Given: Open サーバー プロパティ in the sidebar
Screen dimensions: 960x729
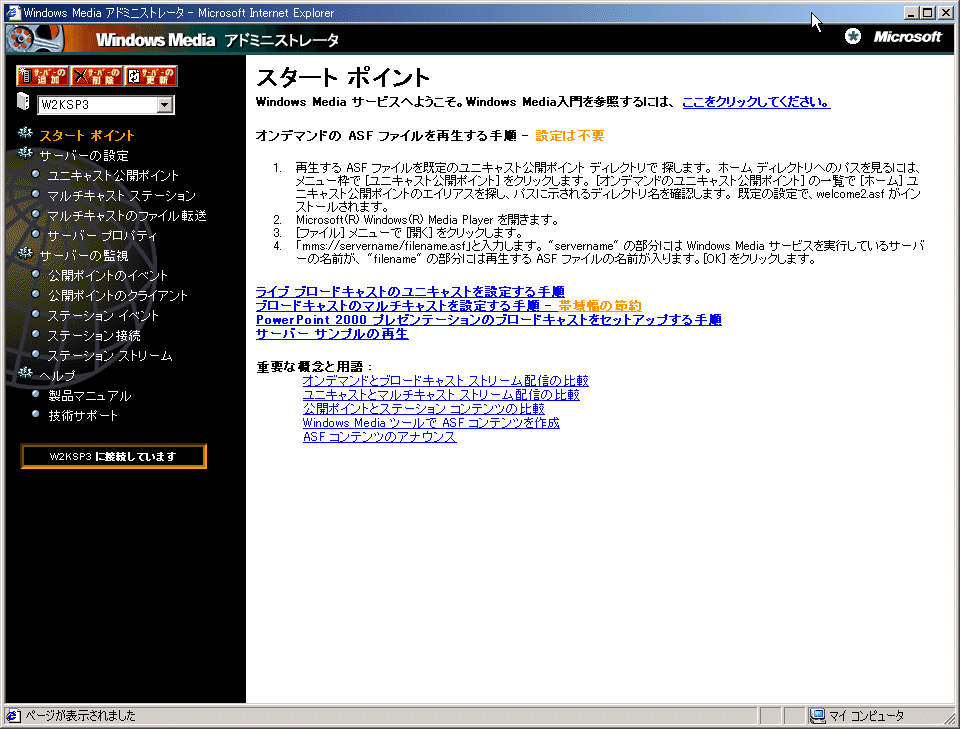Looking at the screenshot, I should click(x=102, y=236).
